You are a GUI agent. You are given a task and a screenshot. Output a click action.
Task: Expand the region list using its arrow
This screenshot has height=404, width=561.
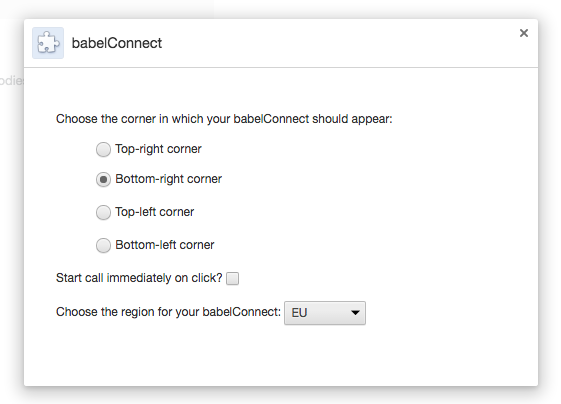point(355,313)
